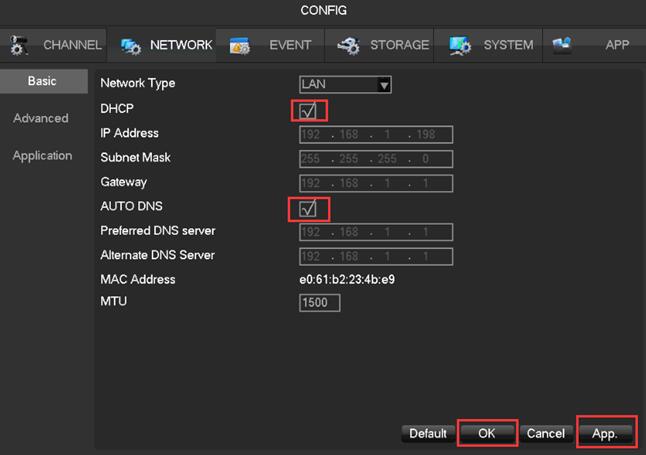Click the IP Address field
Viewport: 646px width, 455px height.
coord(376,134)
